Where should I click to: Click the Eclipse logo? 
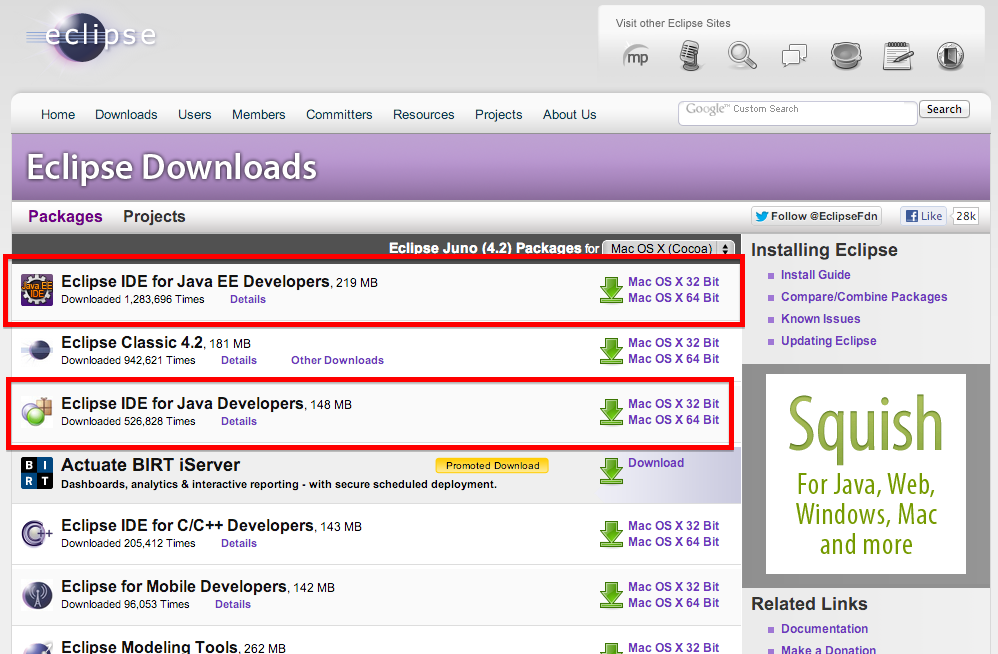(91, 36)
